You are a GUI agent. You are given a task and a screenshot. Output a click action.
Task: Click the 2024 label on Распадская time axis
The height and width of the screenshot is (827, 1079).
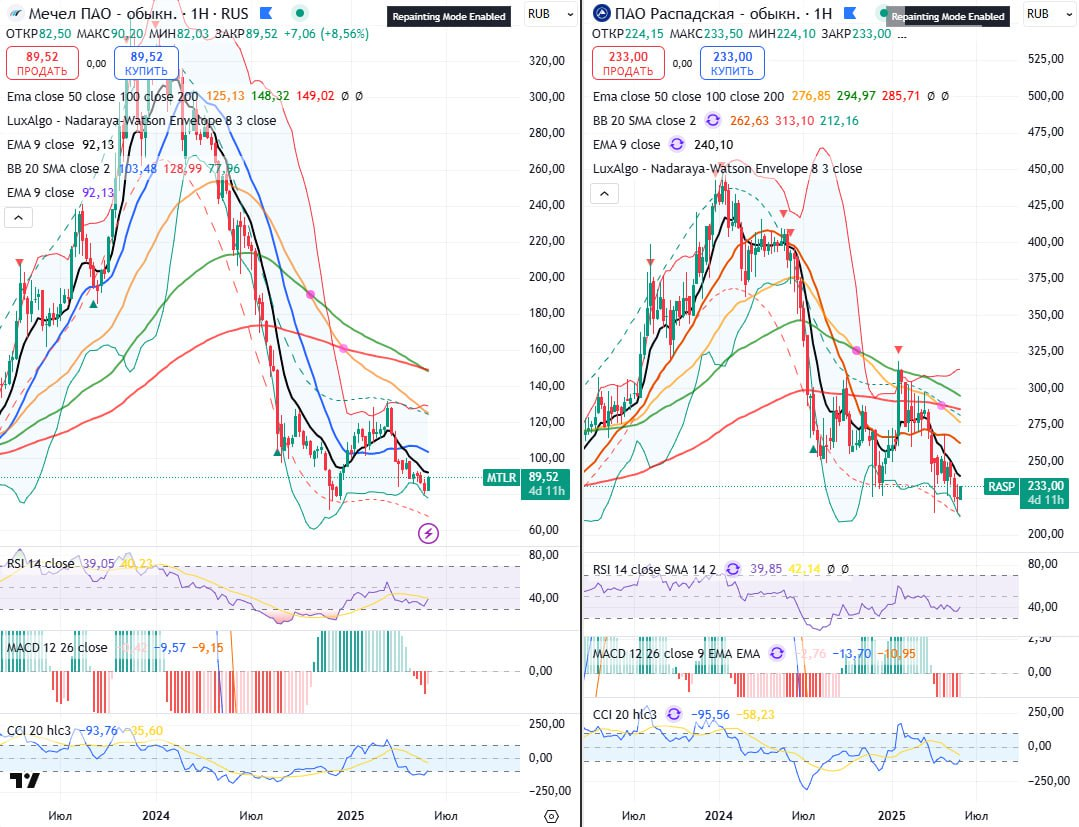pos(718,815)
